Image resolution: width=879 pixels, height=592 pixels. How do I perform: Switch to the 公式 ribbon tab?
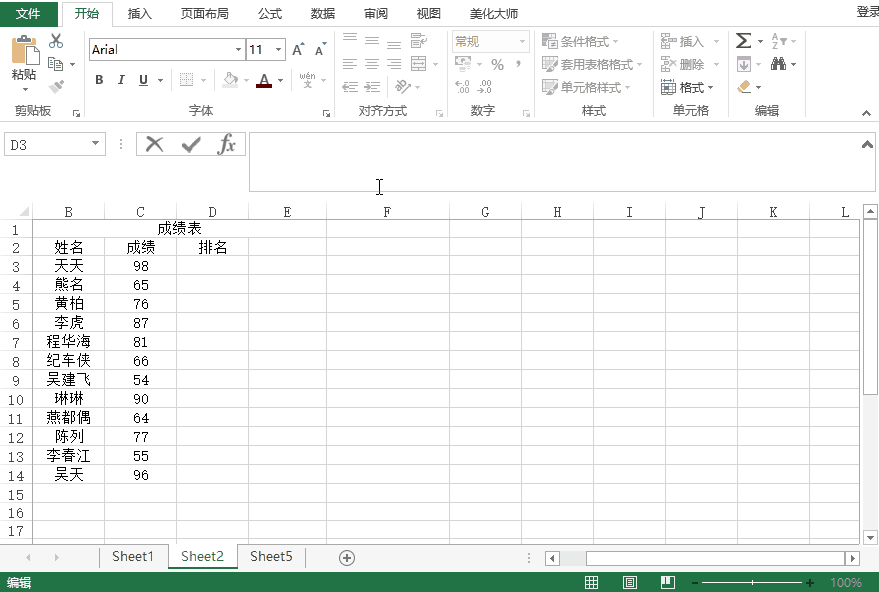coord(270,13)
